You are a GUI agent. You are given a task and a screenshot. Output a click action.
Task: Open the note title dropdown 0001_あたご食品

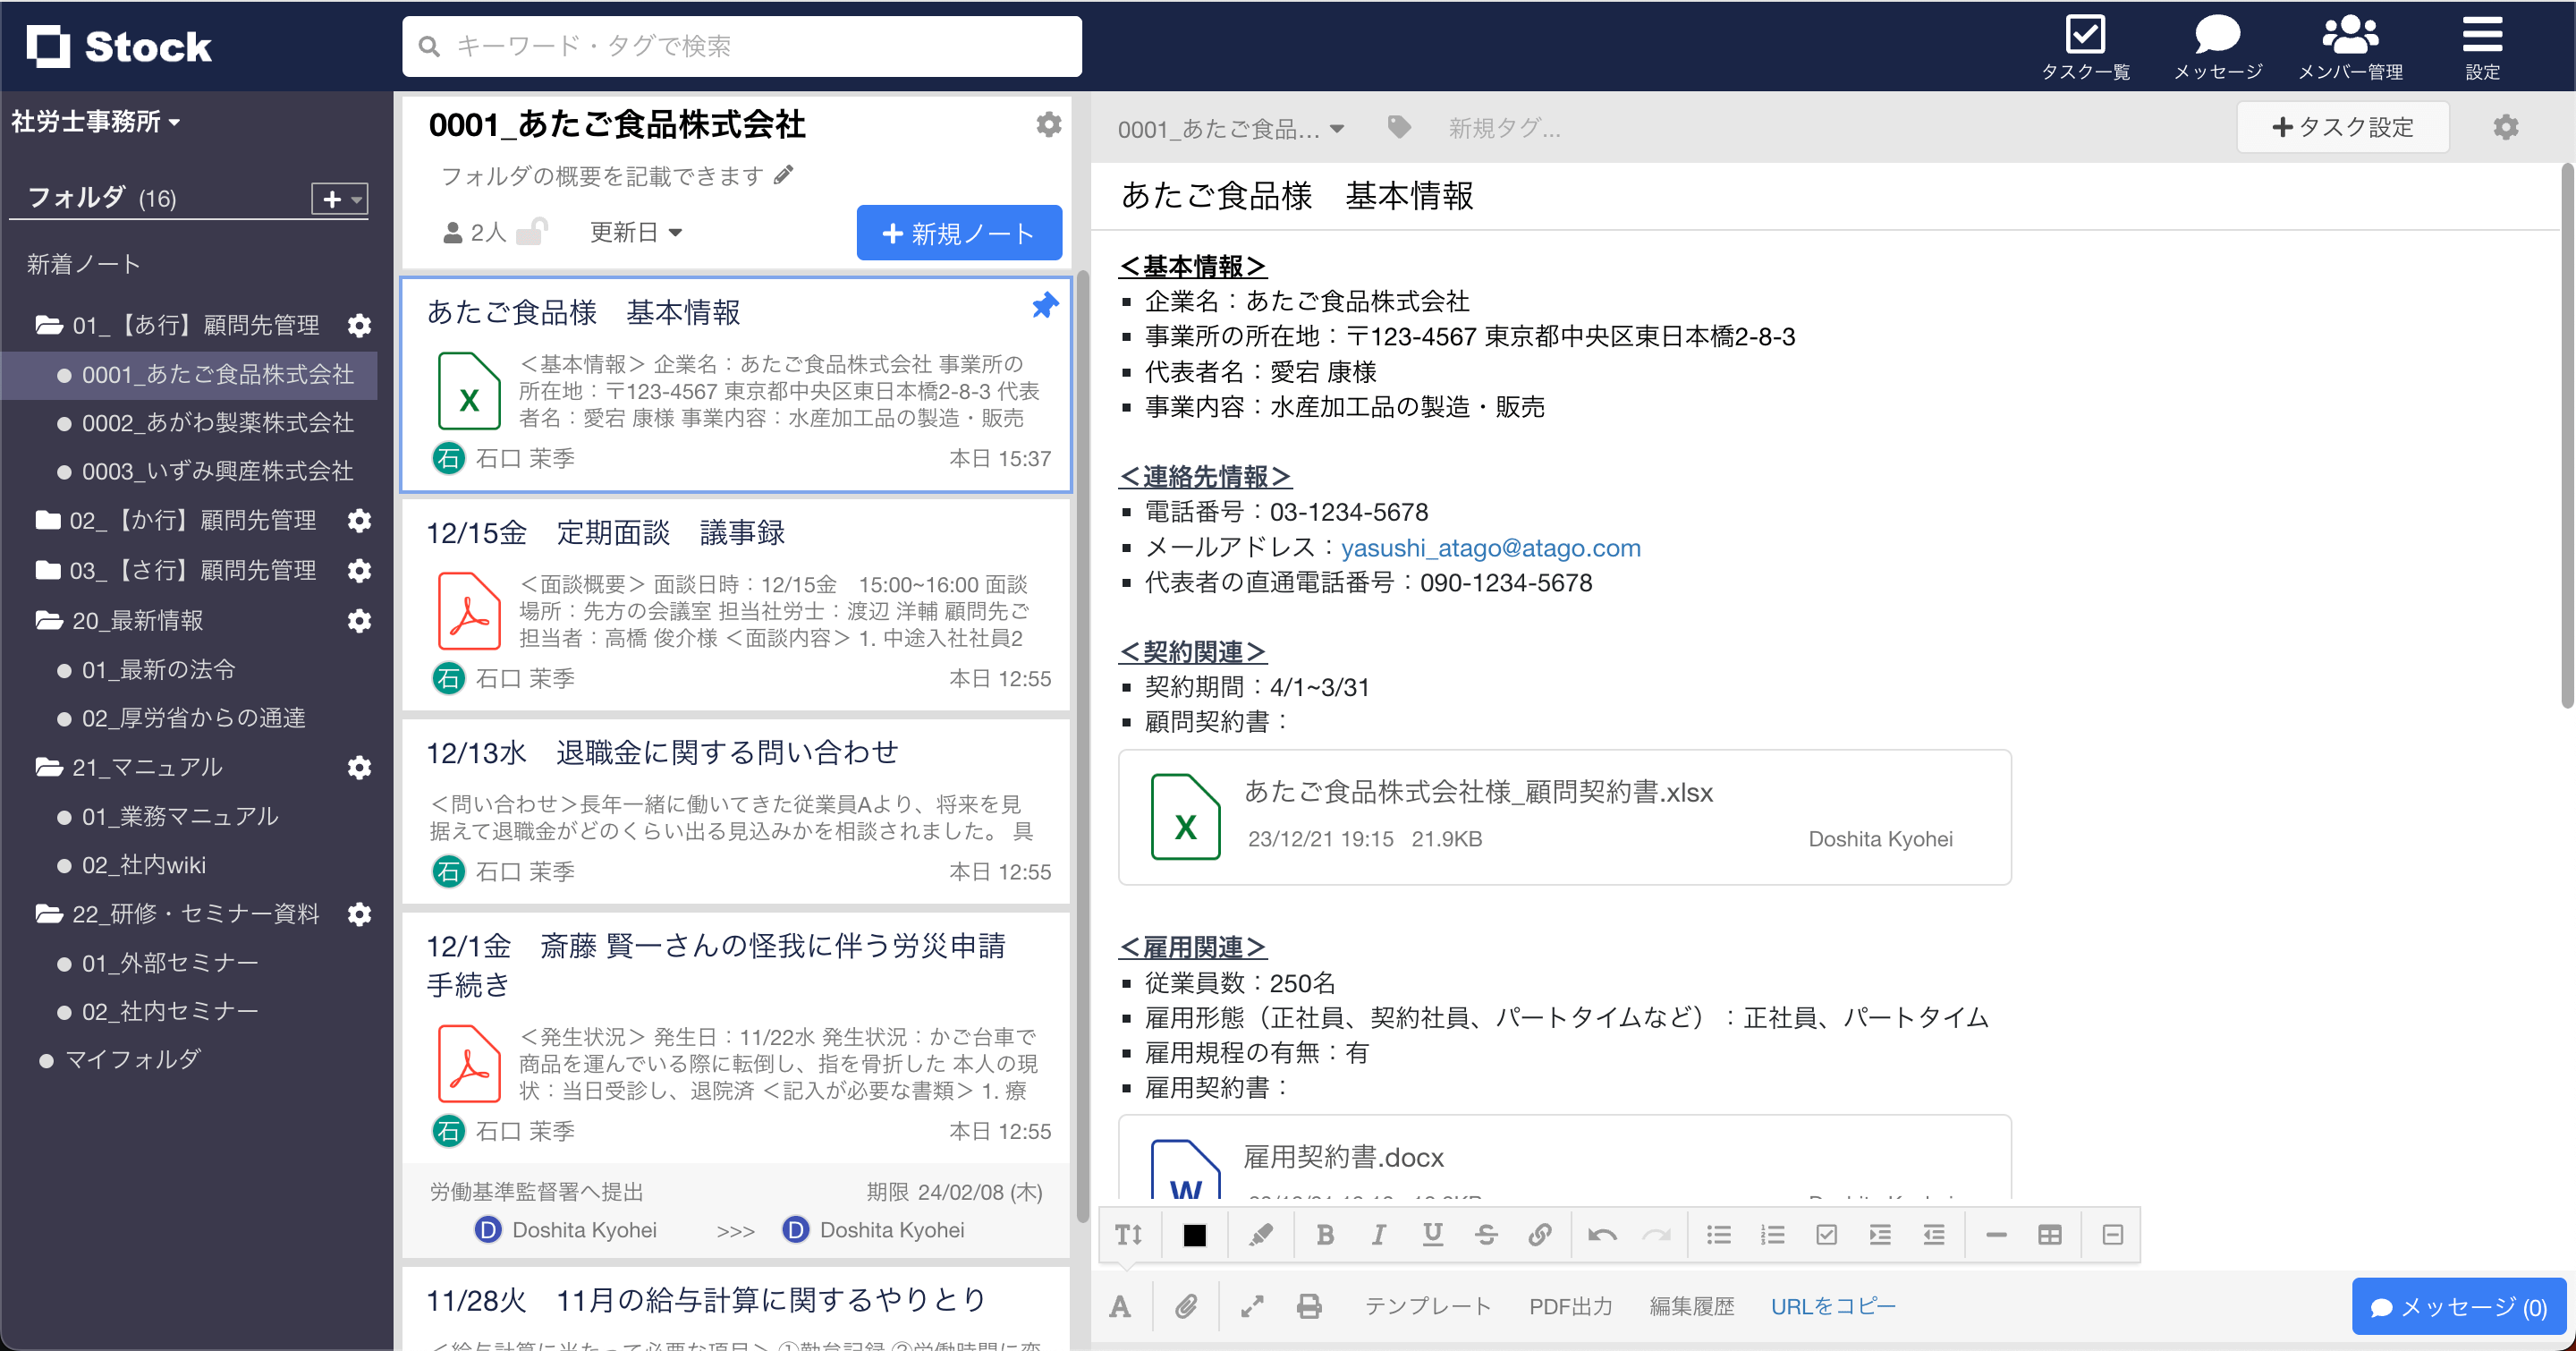(x=1232, y=127)
